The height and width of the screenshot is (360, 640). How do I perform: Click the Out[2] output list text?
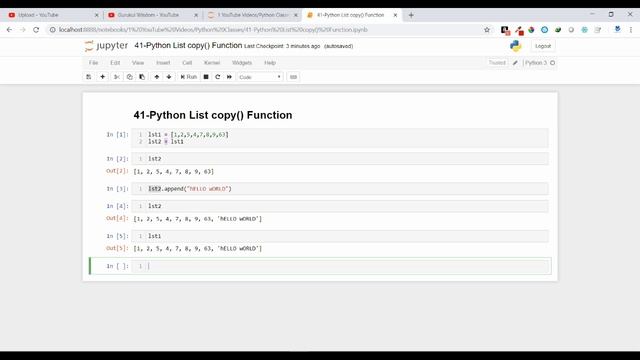click(x=173, y=171)
